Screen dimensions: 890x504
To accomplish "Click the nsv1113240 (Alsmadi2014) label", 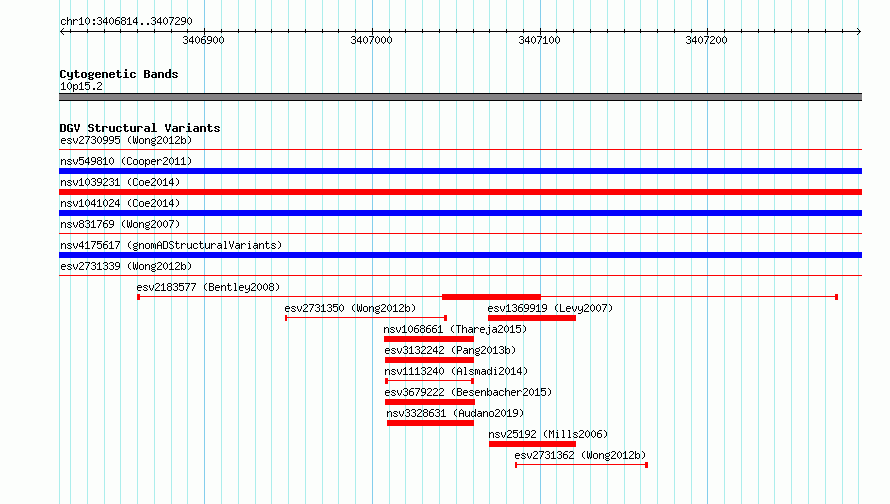I will click(x=456, y=371).
